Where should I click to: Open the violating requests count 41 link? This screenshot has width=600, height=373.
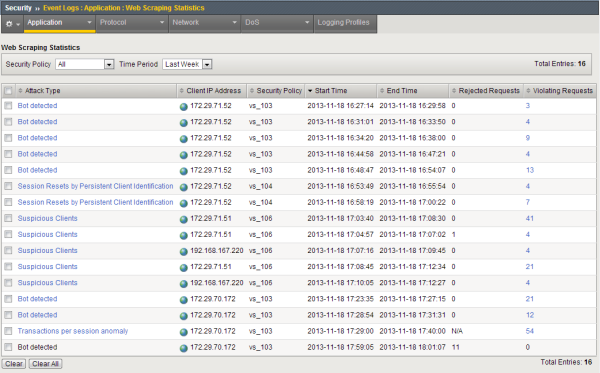(x=530, y=218)
